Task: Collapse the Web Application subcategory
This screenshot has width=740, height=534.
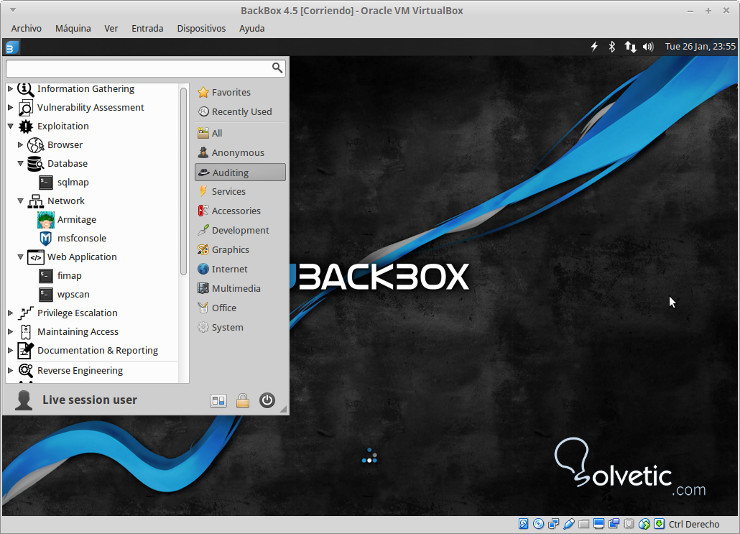Action: pyautogui.click(x=20, y=257)
